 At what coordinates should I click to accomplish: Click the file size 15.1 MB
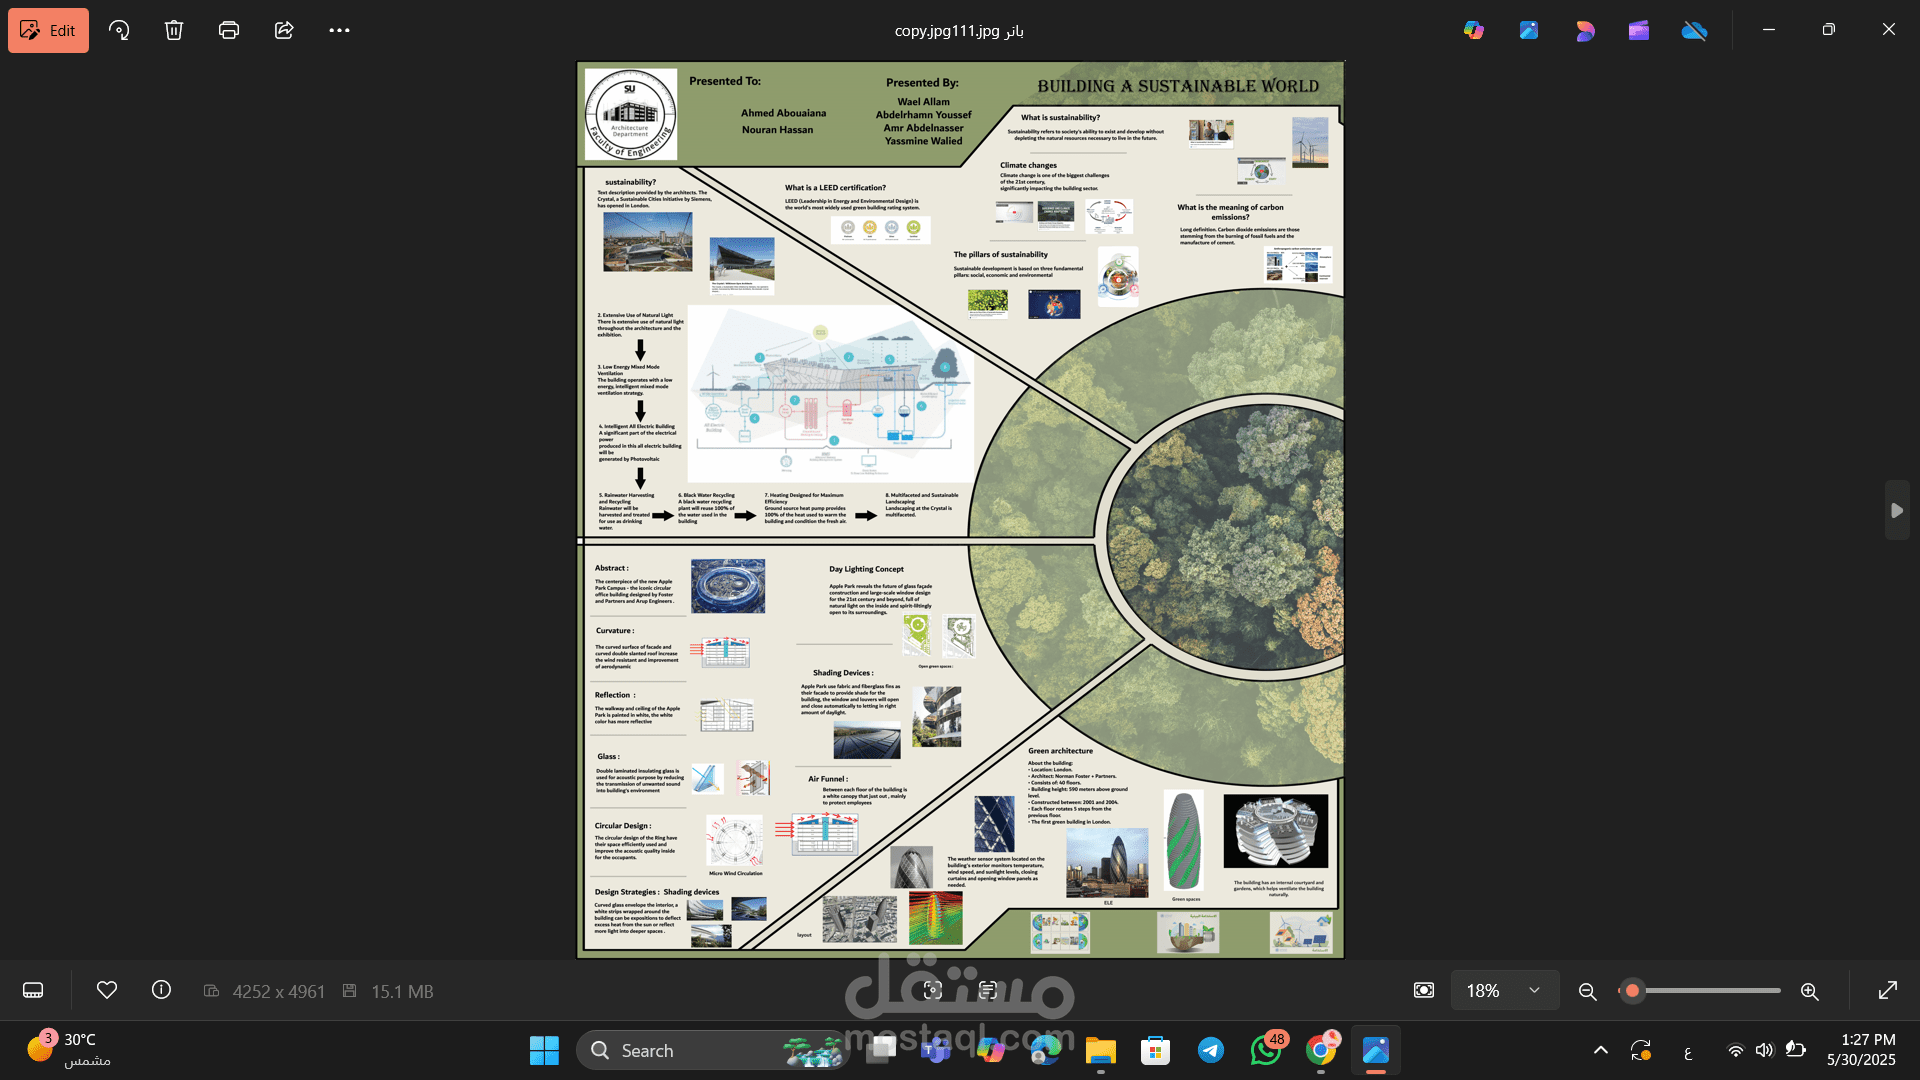point(402,991)
